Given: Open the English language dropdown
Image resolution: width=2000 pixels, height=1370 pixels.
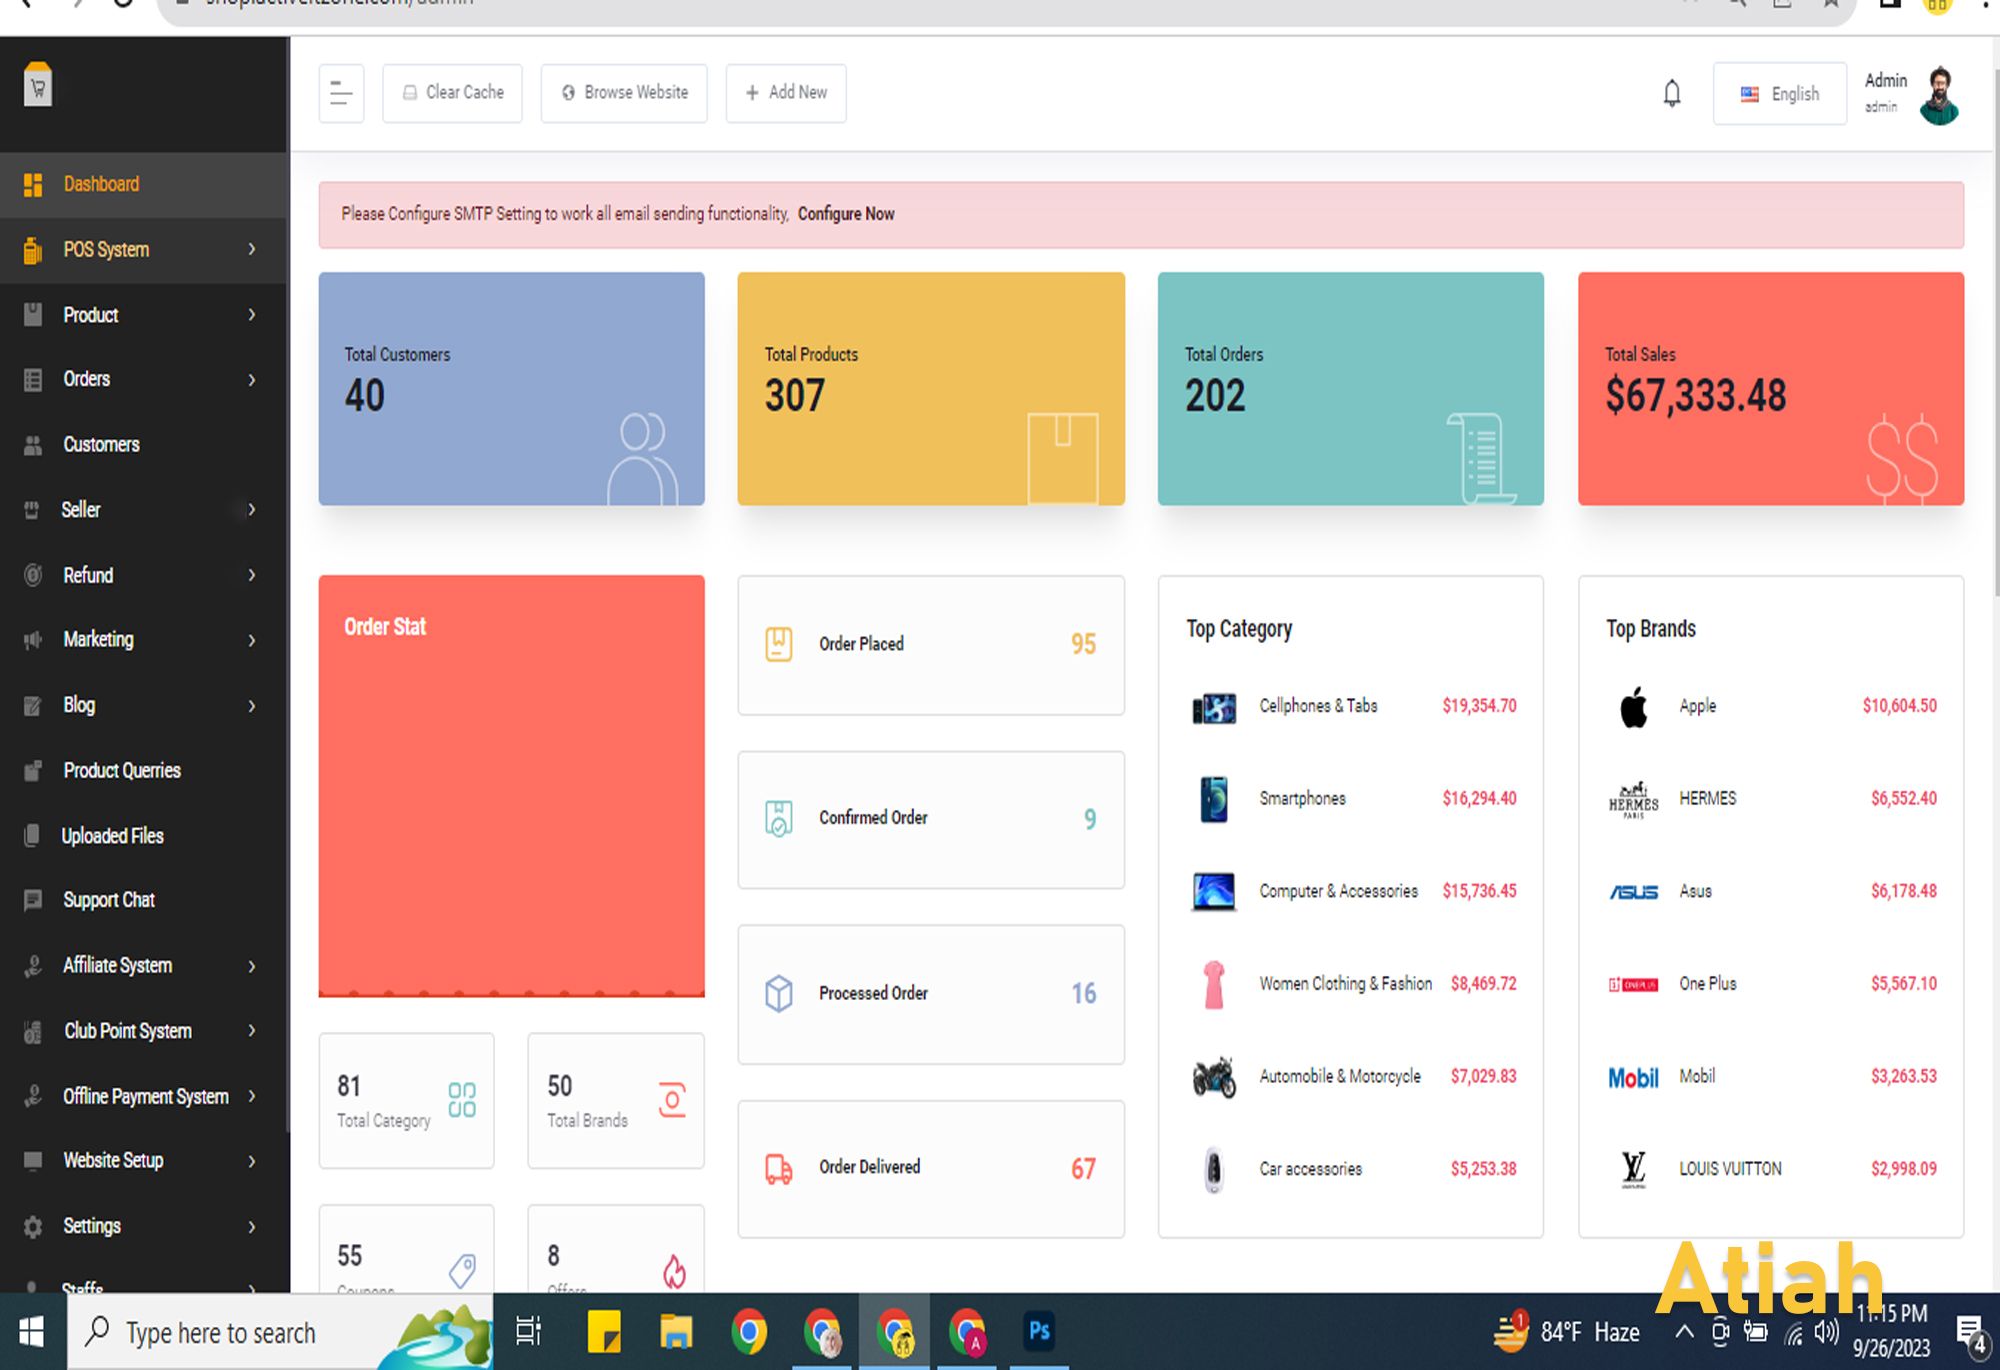Looking at the screenshot, I should coord(1779,94).
